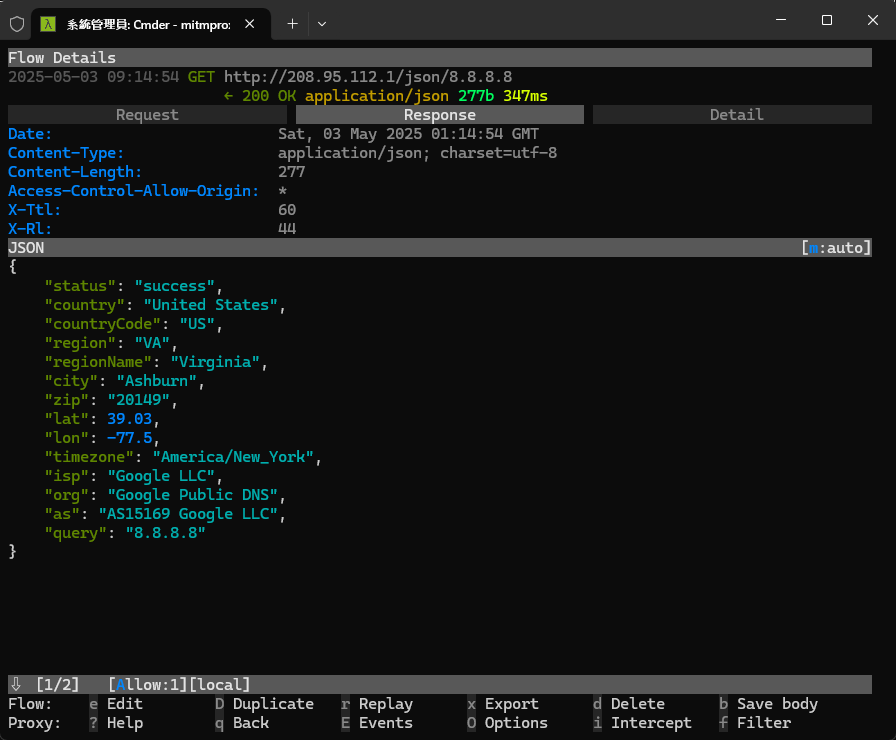This screenshot has height=740, width=896.
Task: Close the Cmder mitmproxy tab
Action: [x=250, y=23]
